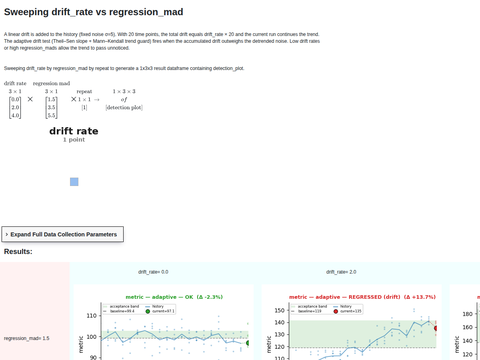
Task: Click the 'Sweeping drift_rate vs regression_mad' heading
Action: coord(94,12)
